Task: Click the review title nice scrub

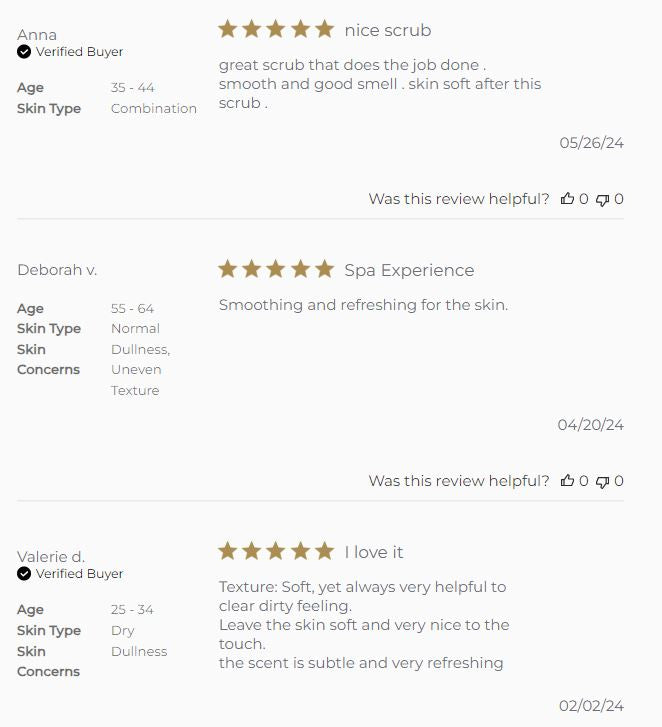Action: [388, 30]
